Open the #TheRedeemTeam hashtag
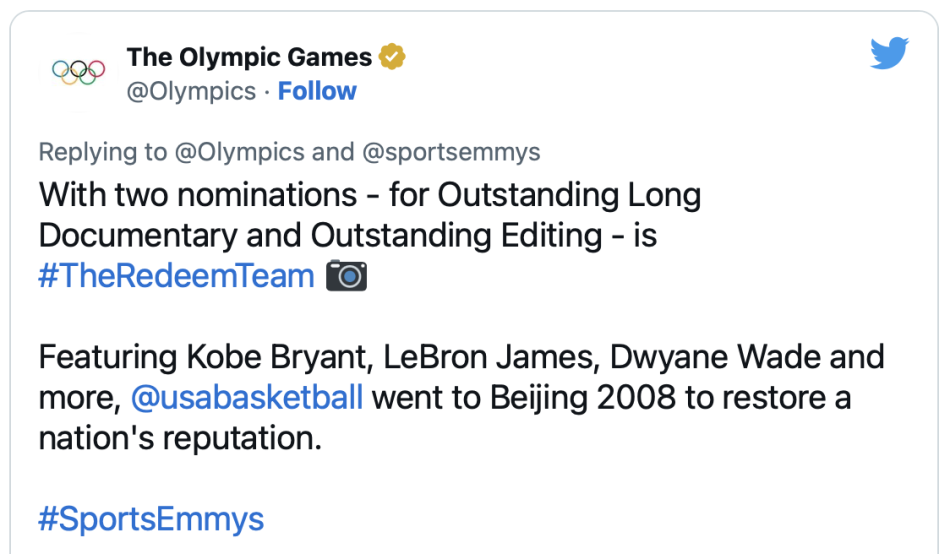Screen dimensions: 950x554 point(176,276)
